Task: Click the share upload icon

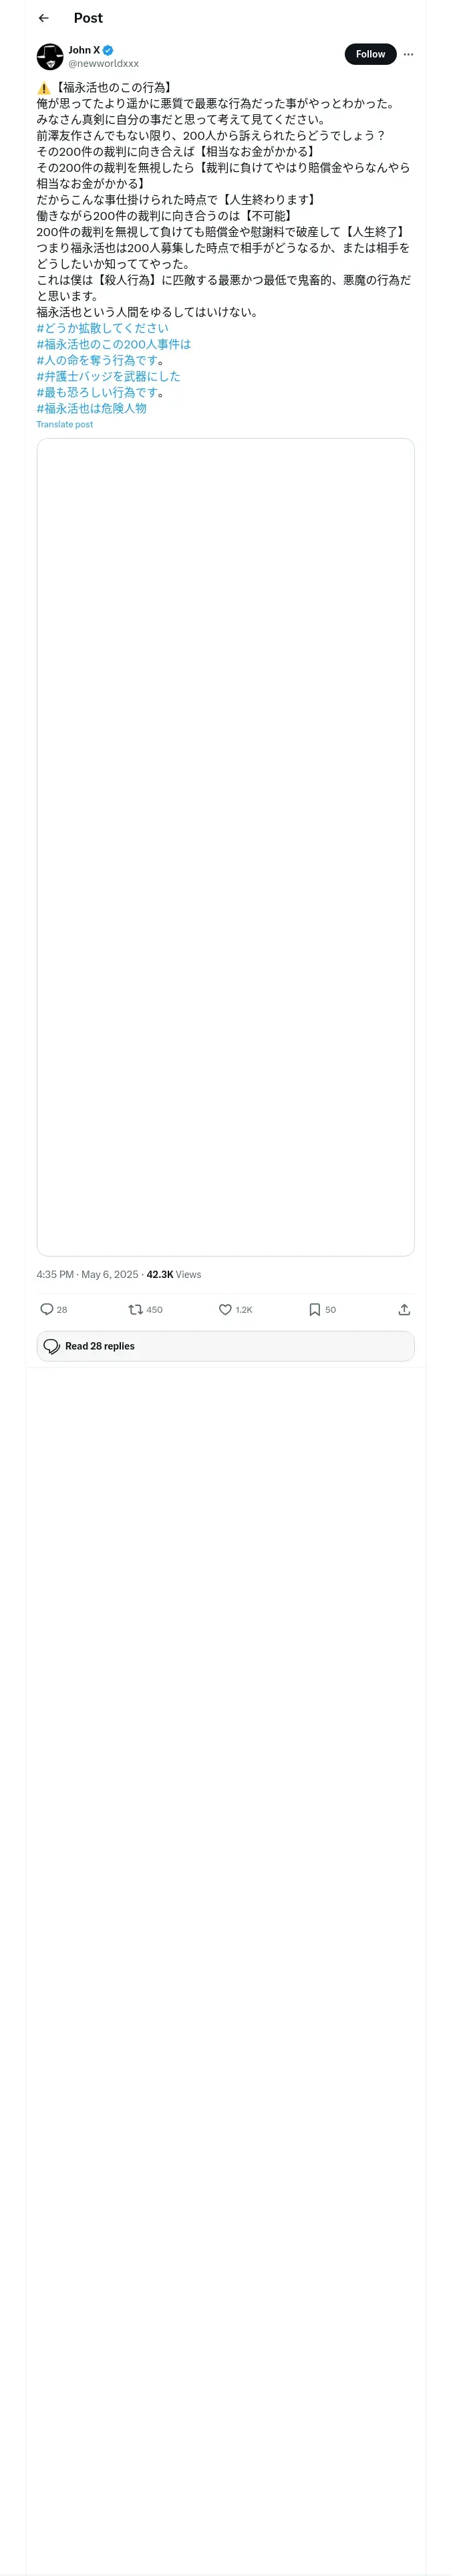Action: (404, 1309)
